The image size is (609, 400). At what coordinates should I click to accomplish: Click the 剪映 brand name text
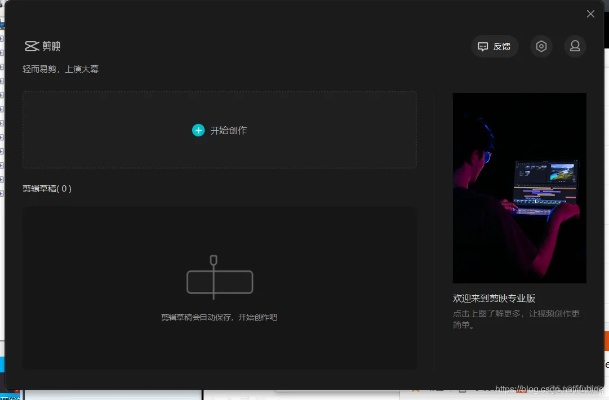(x=51, y=47)
